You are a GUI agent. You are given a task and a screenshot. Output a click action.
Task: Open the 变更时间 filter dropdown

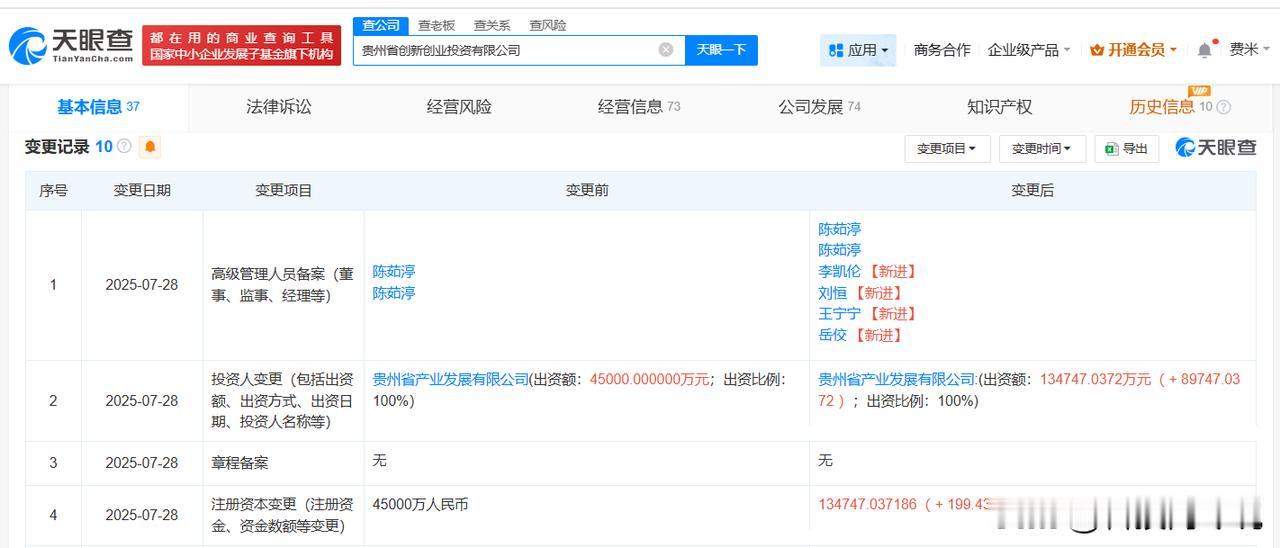(1041, 148)
